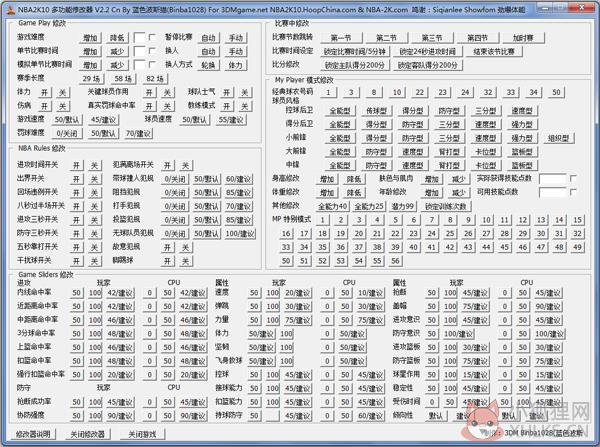Pick classic jersey number 23

[x=442, y=93]
